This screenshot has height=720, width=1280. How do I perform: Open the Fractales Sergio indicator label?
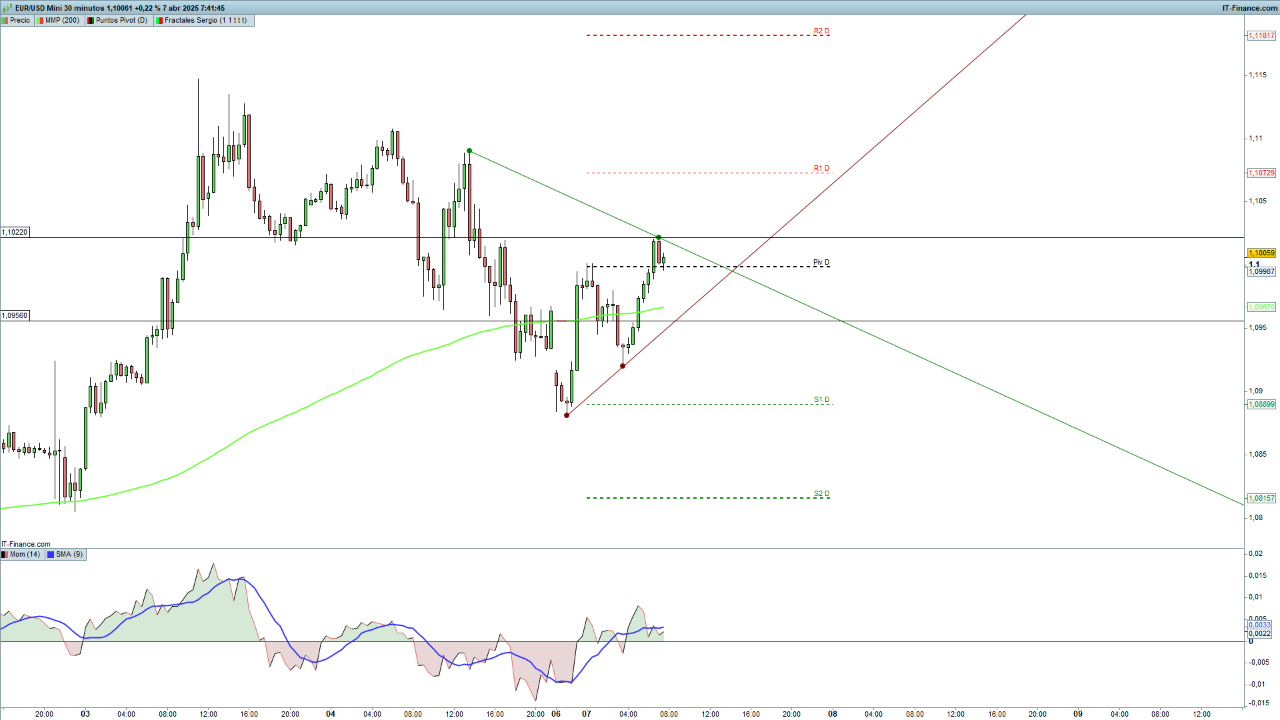[x=203, y=20]
